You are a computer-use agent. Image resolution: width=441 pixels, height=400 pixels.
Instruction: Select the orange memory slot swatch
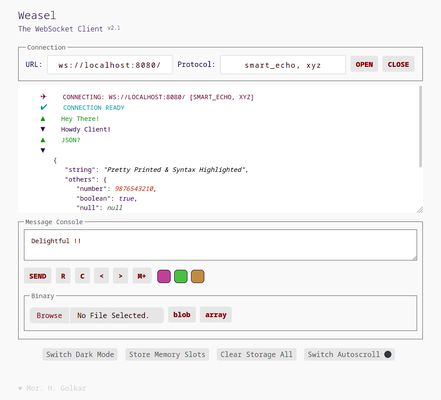coord(198,276)
